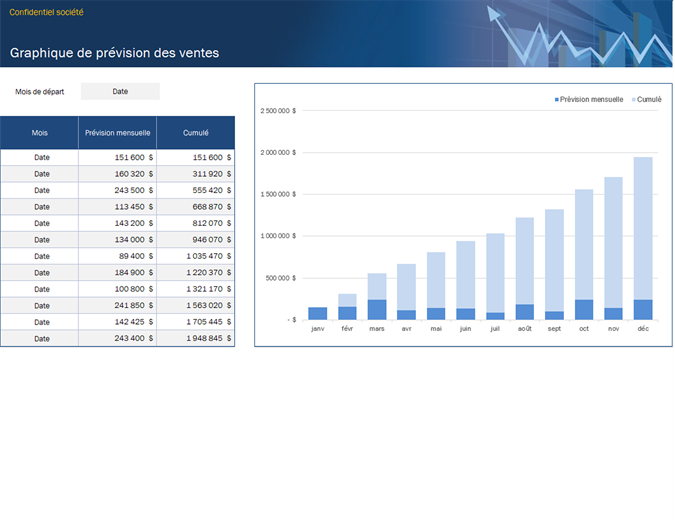Screen dimensions: 675x520
Task: Click the cell showing 113 450 $
Action: pos(118,207)
